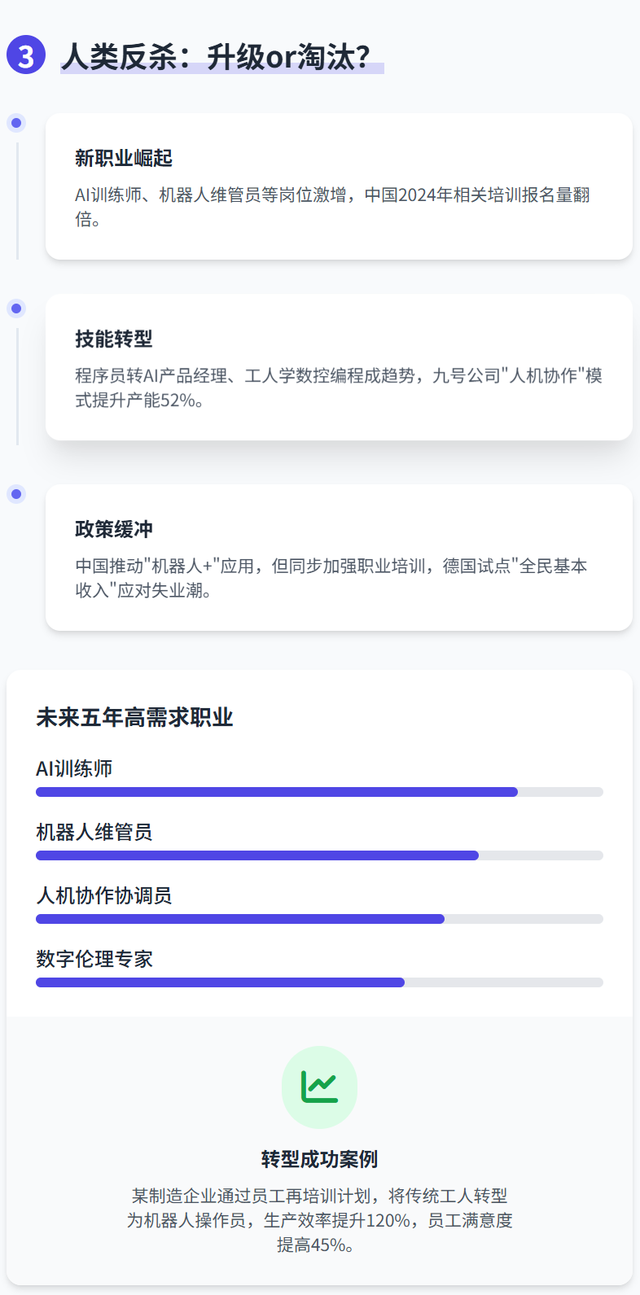Select the first timeline dot beside 新职业崛起
The width and height of the screenshot is (640, 1295).
(x=16, y=123)
